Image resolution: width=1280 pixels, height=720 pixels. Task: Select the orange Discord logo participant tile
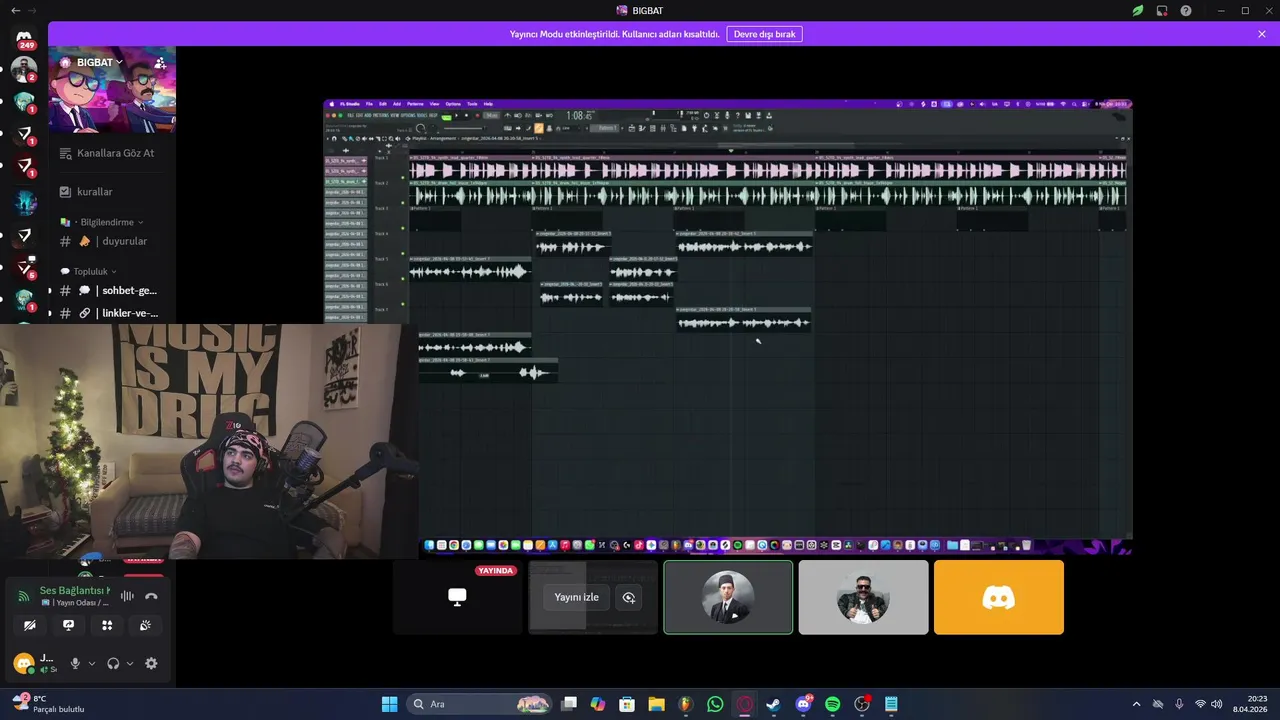click(x=999, y=597)
